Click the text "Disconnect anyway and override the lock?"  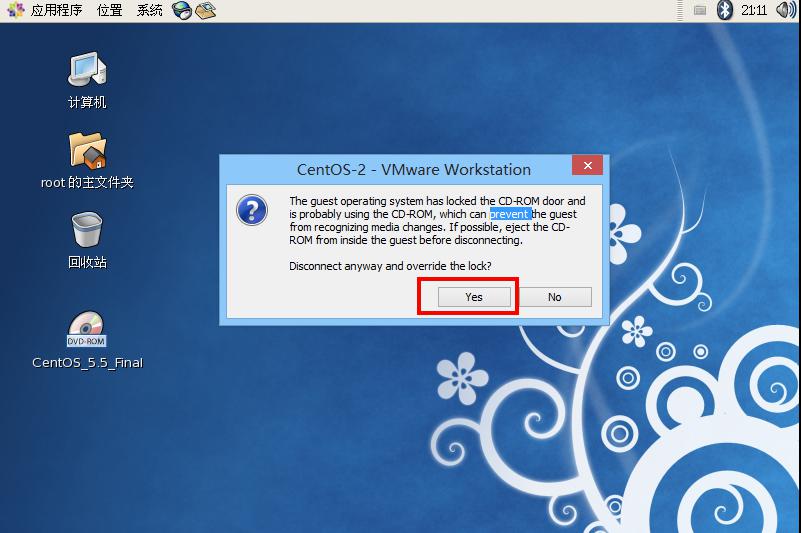pos(390,266)
